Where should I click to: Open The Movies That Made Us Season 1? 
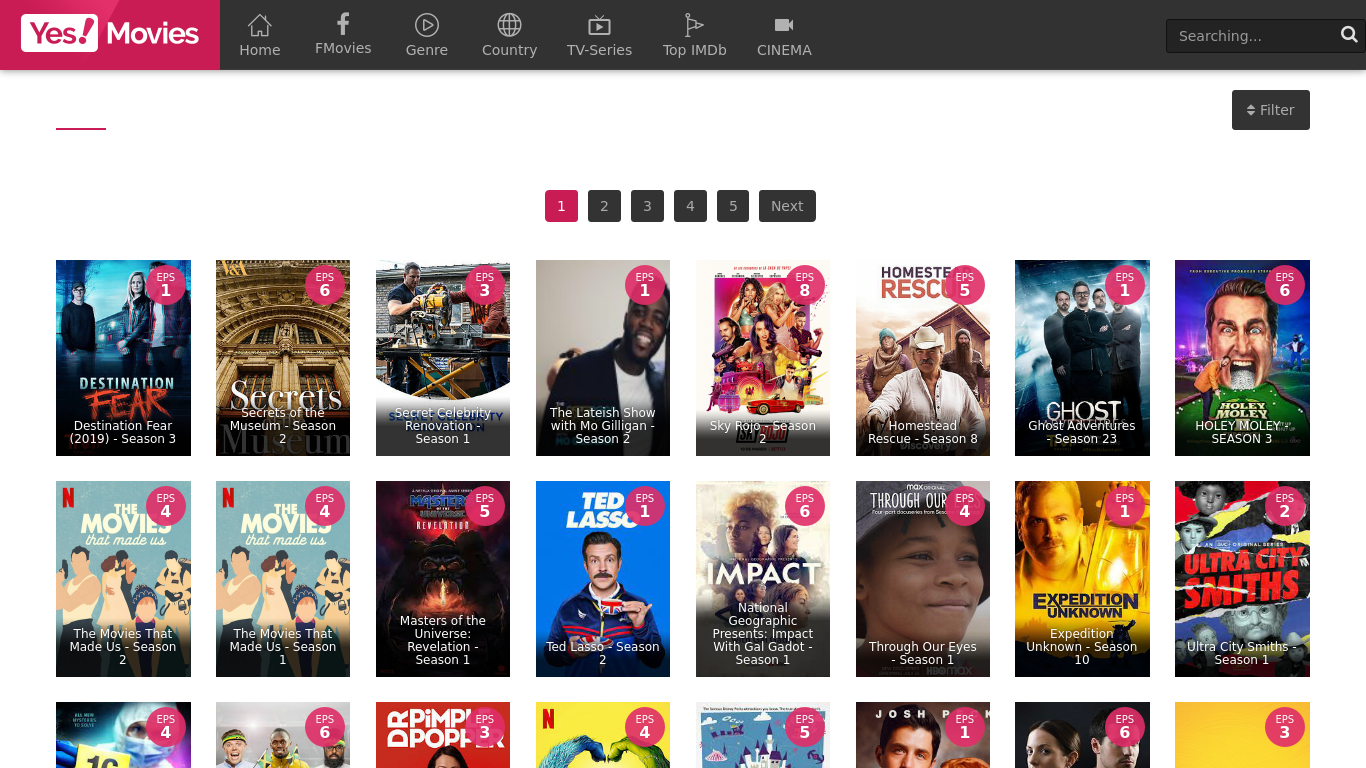(283, 579)
